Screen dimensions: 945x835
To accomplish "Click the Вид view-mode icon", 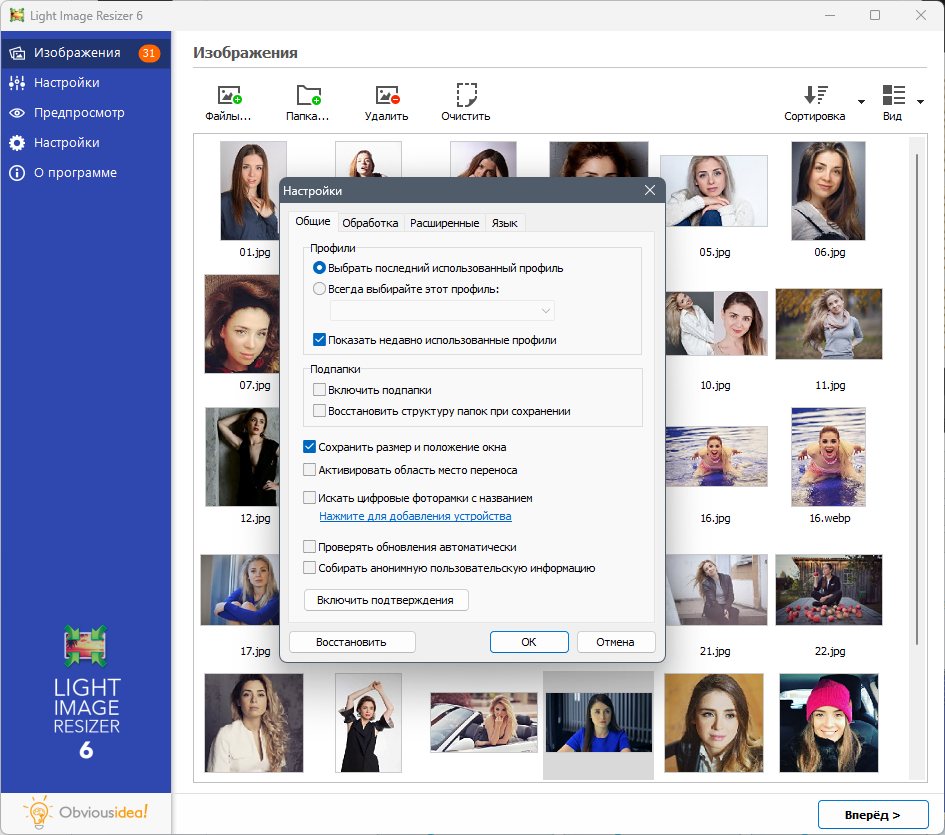I will coord(893,95).
